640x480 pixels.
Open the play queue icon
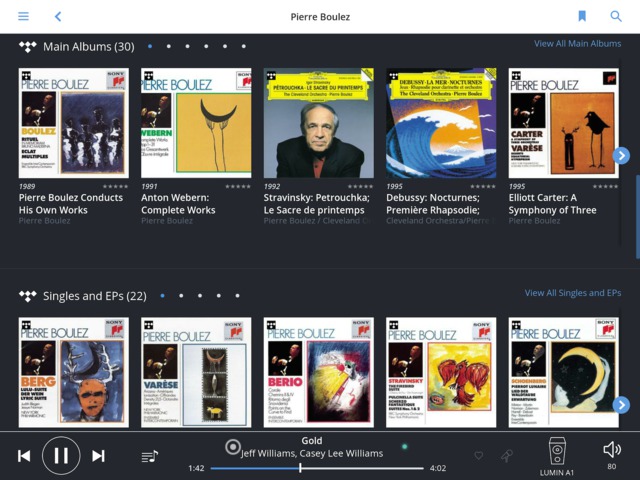point(149,456)
